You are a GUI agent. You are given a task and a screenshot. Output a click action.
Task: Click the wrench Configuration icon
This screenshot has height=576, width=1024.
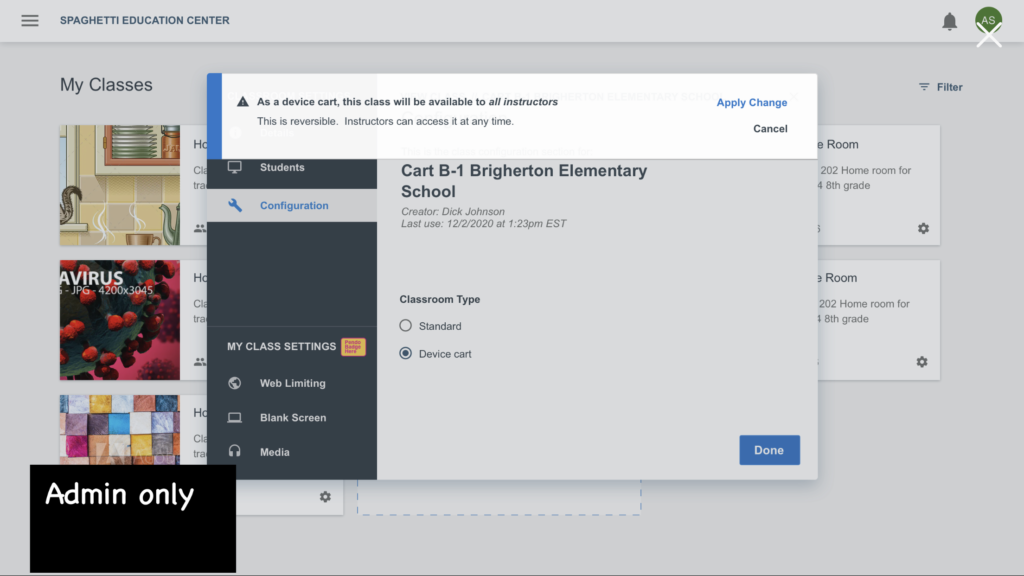(x=235, y=205)
